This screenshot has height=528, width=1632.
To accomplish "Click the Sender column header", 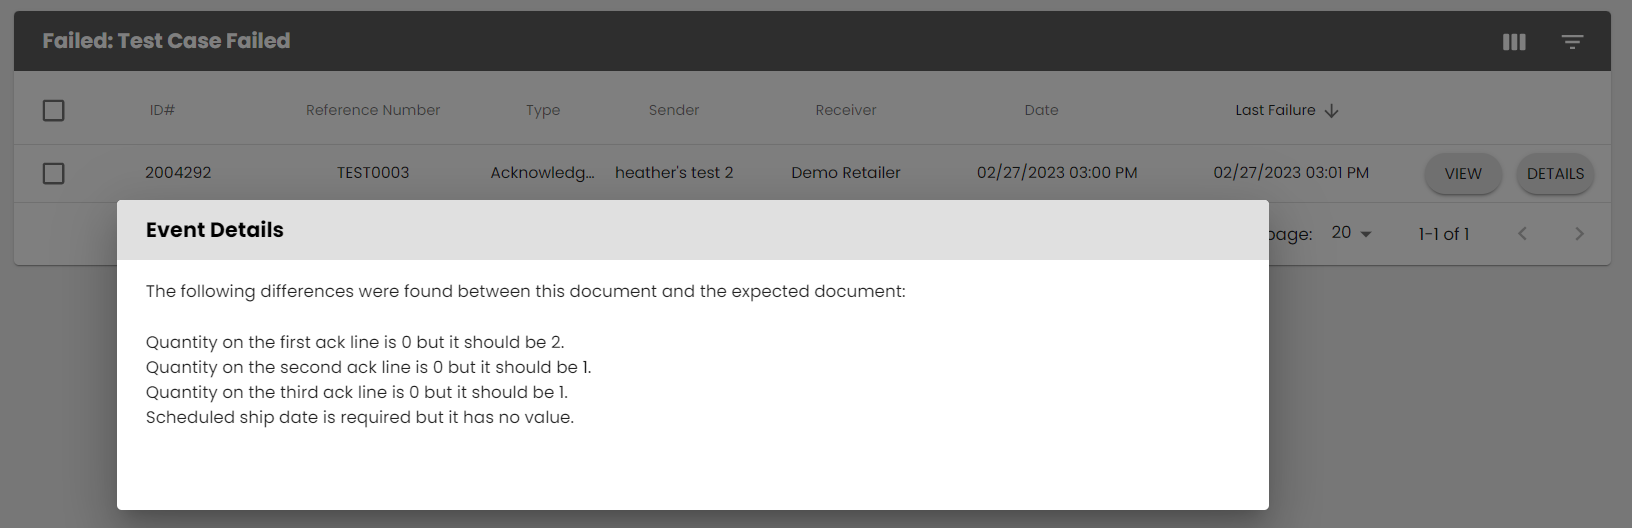I will tap(674, 111).
